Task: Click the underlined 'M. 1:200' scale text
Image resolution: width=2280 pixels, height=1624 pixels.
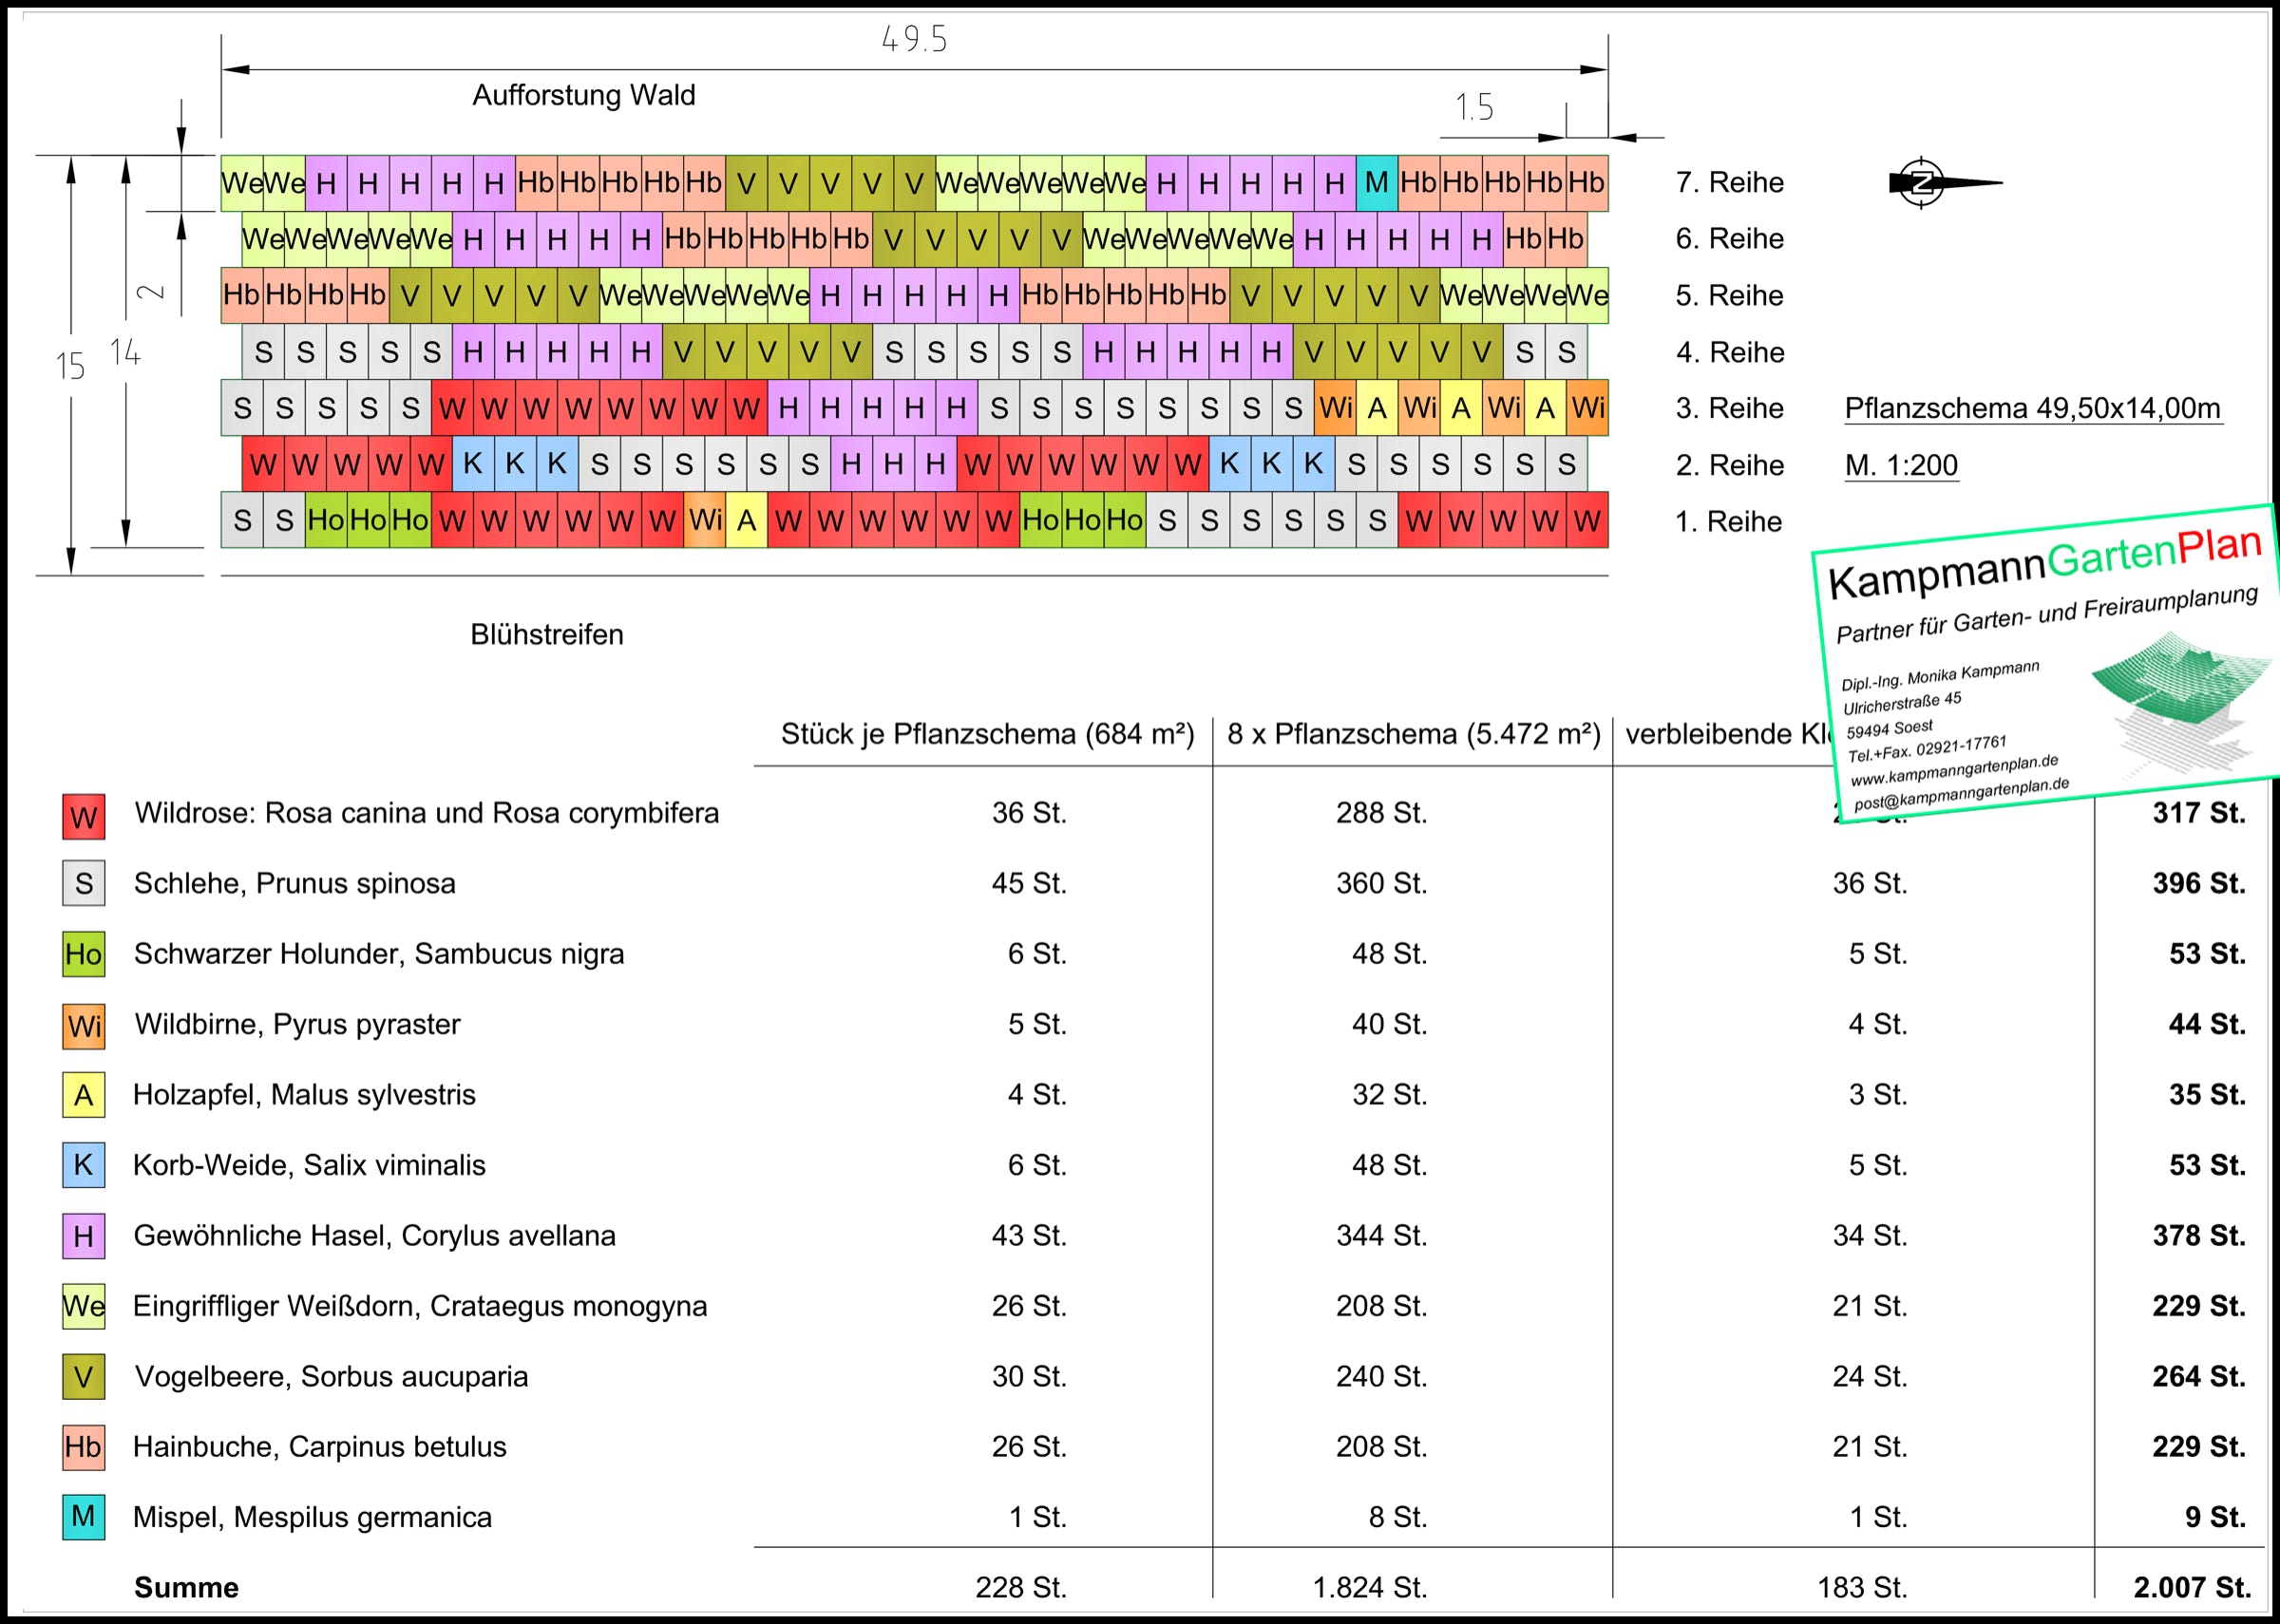Action: [1901, 465]
